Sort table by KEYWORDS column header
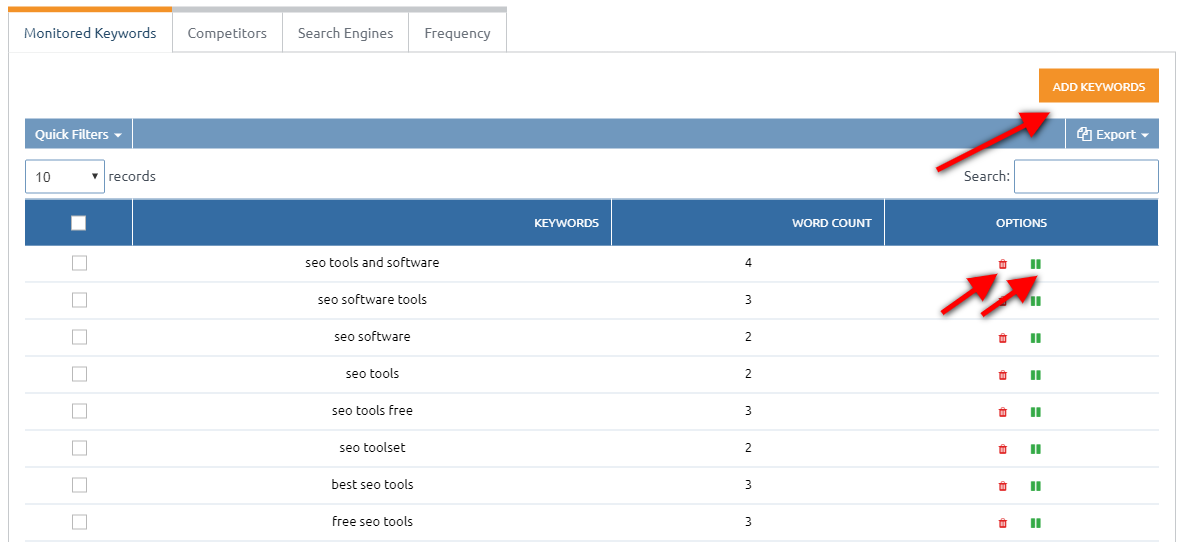The height and width of the screenshot is (542, 1186). [x=371, y=223]
